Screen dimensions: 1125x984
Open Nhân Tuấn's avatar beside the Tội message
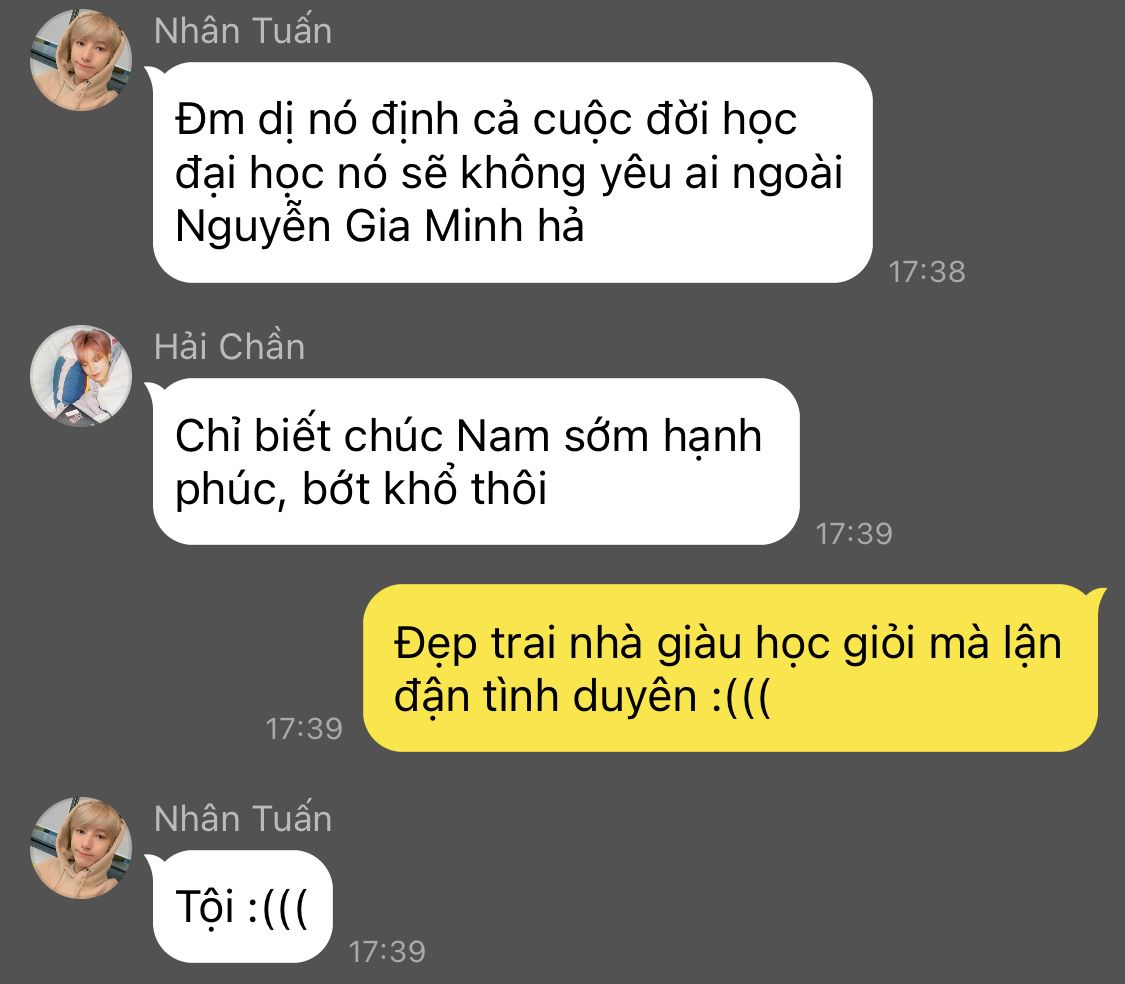[x=80, y=848]
